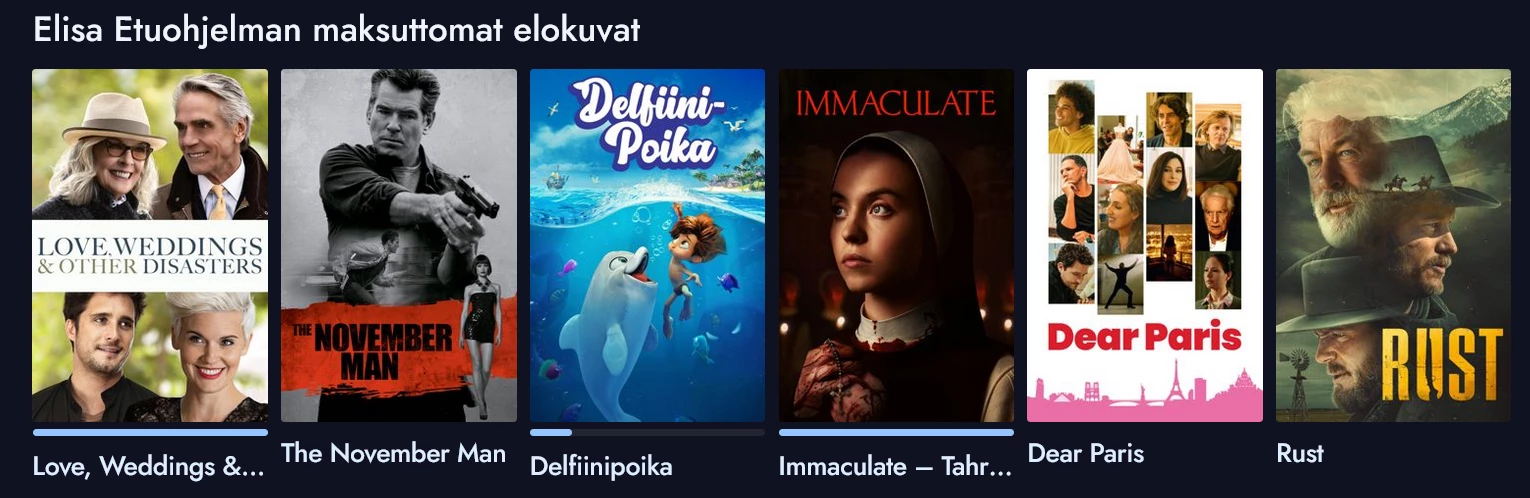Select the Dear Paris movie poster

[1145, 245]
